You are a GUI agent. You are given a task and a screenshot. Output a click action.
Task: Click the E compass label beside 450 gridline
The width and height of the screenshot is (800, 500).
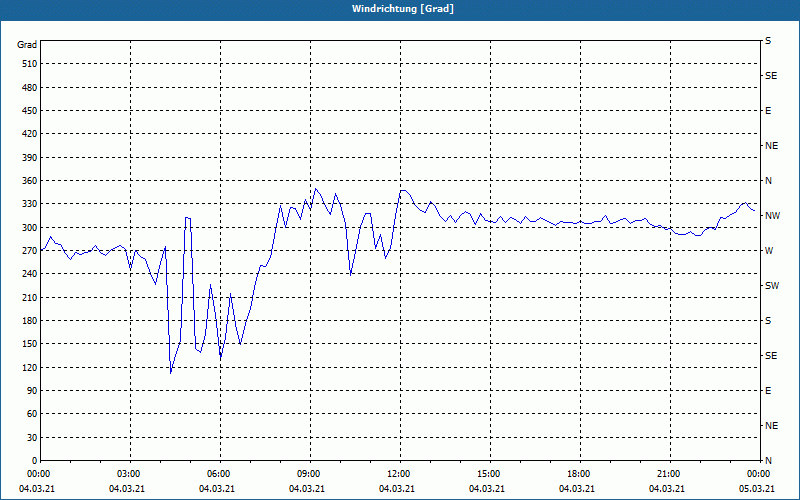[x=768, y=111]
